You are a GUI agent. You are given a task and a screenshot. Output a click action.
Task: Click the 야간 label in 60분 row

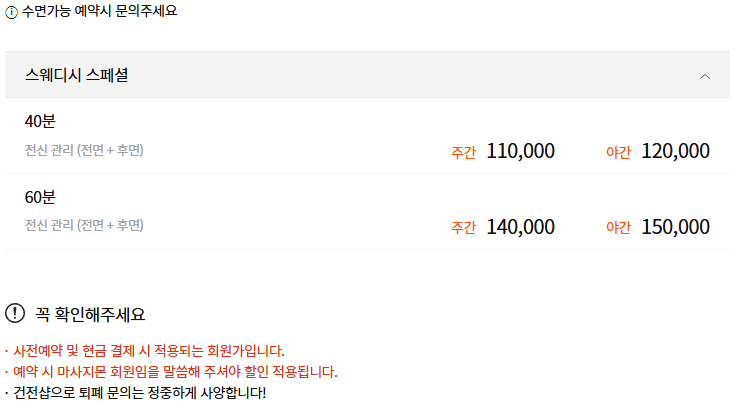618,228
